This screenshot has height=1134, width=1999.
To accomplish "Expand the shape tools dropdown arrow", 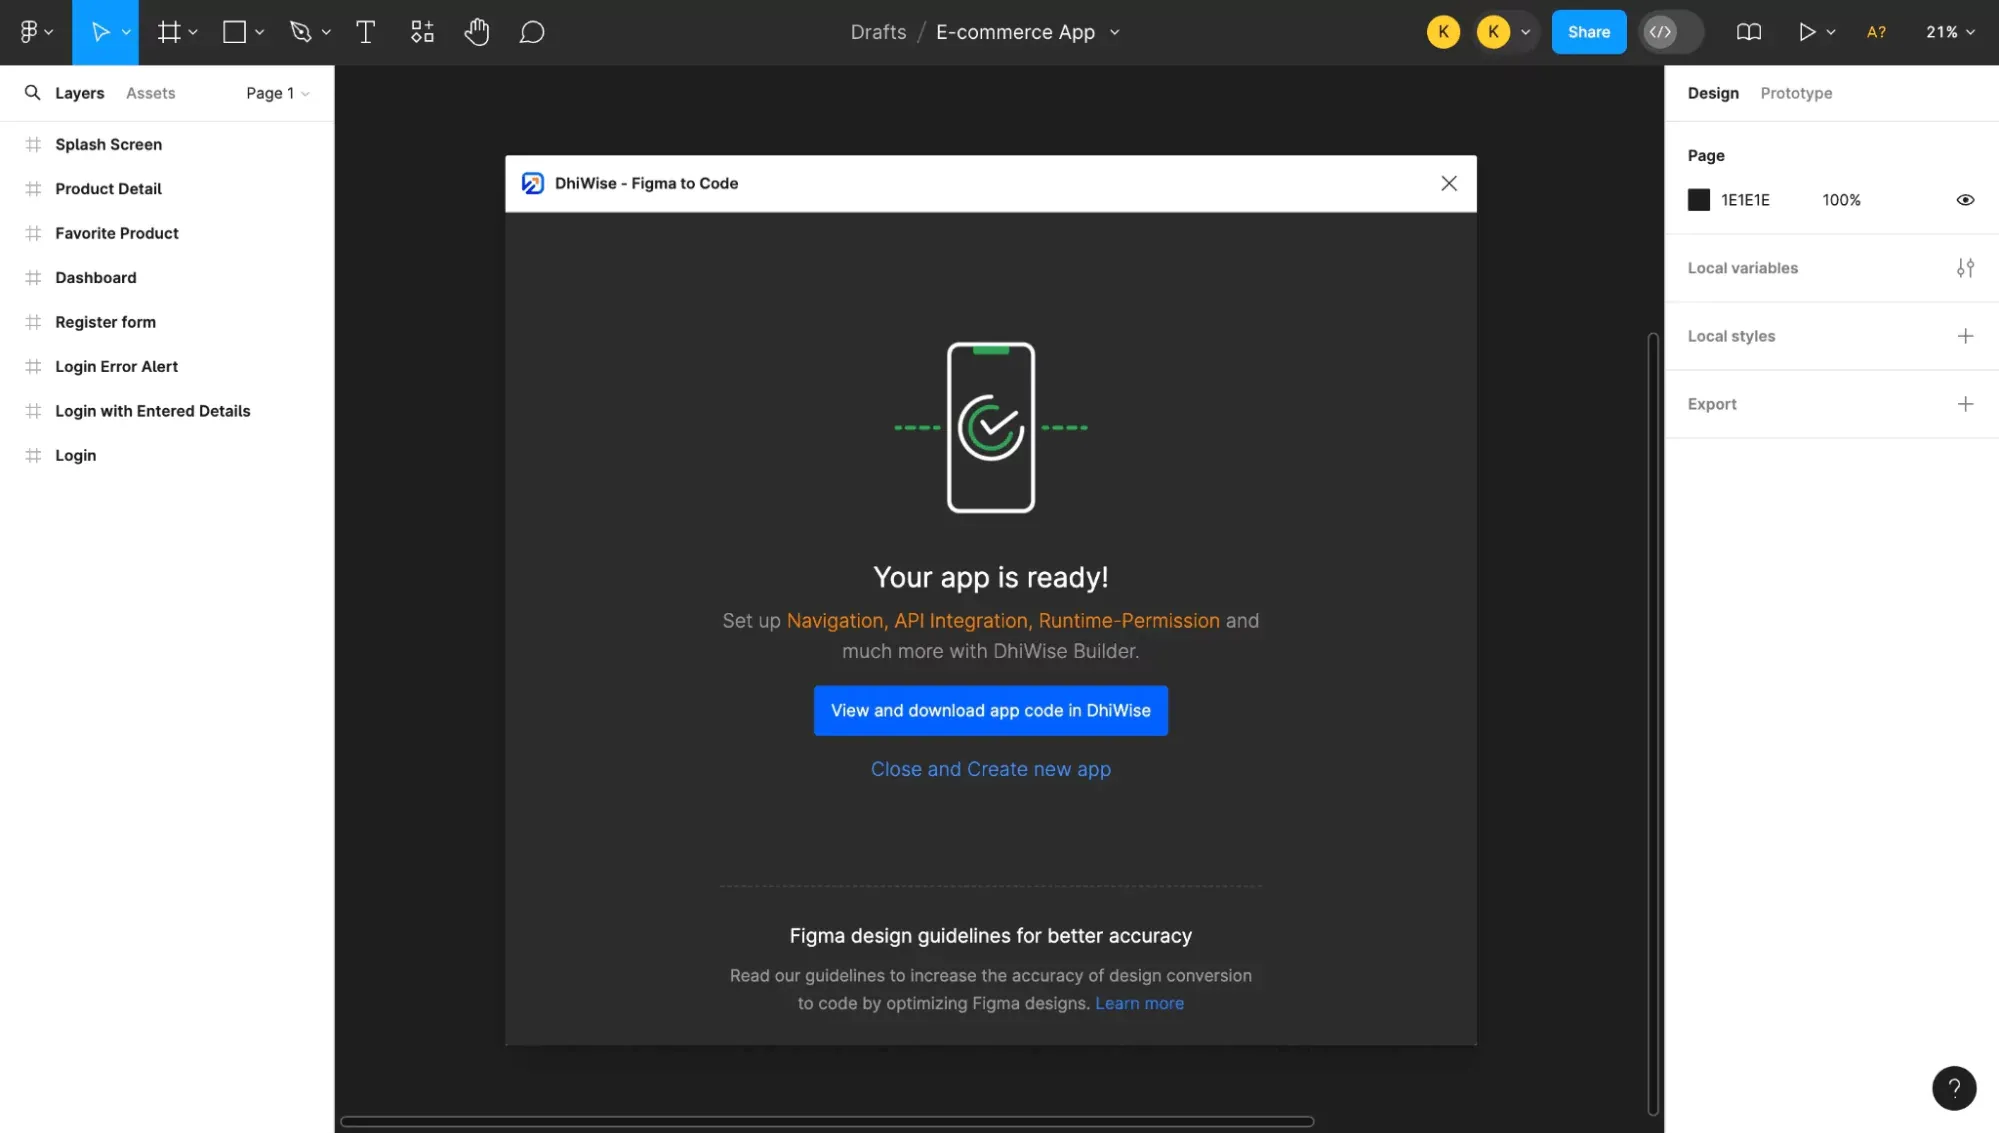I will coord(259,31).
